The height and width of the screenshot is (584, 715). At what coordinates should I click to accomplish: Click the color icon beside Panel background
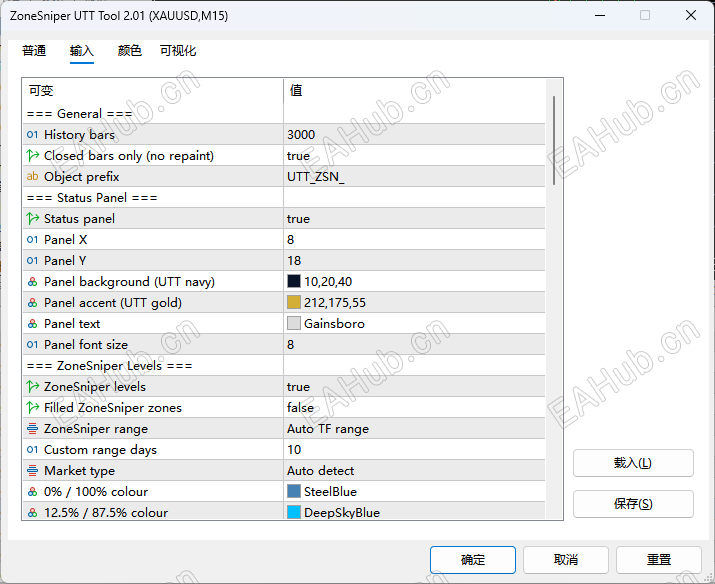(32, 282)
